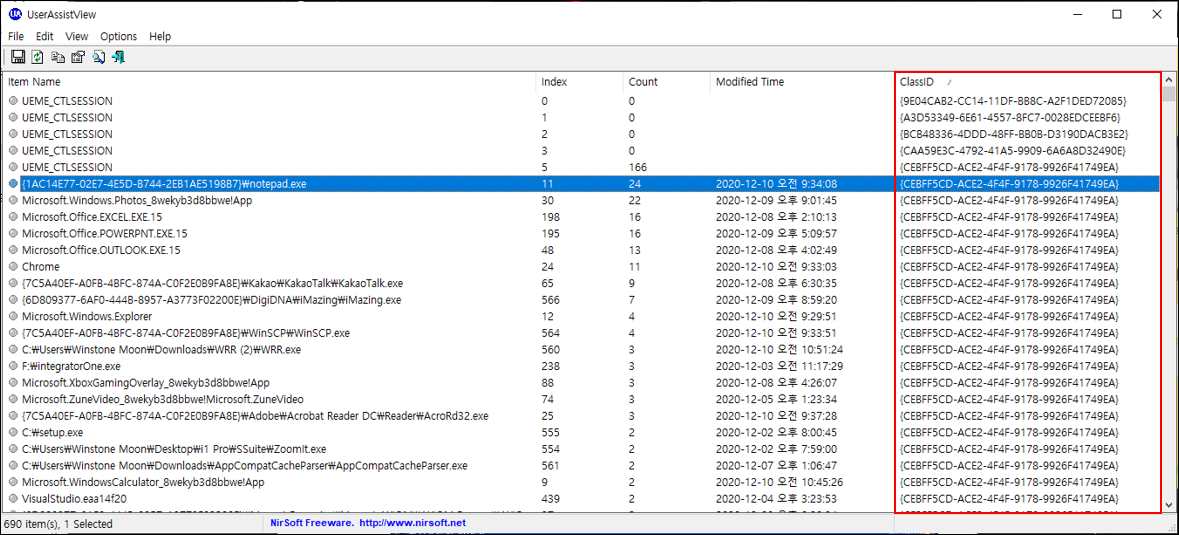This screenshot has width=1179, height=535.
Task: Select the AcroRd32.exe item name
Action: pyautogui.click(x=256, y=416)
